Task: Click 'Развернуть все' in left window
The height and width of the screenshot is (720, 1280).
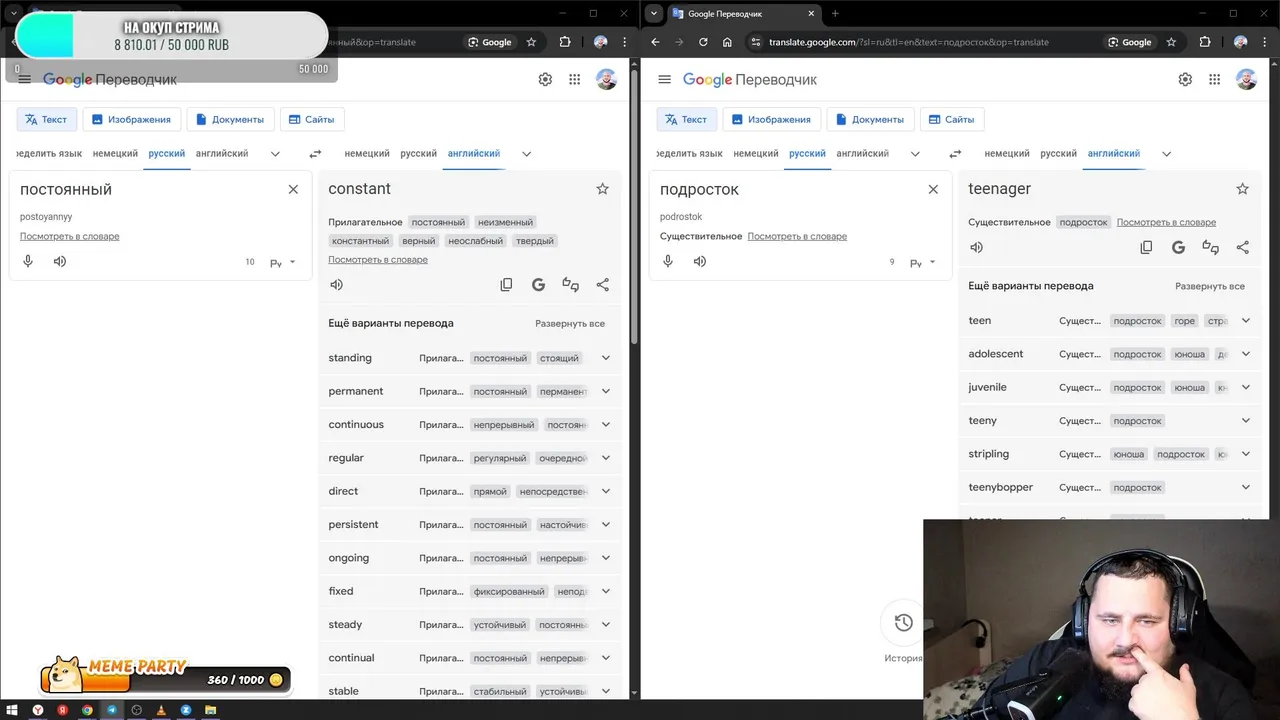Action: pyautogui.click(x=570, y=324)
